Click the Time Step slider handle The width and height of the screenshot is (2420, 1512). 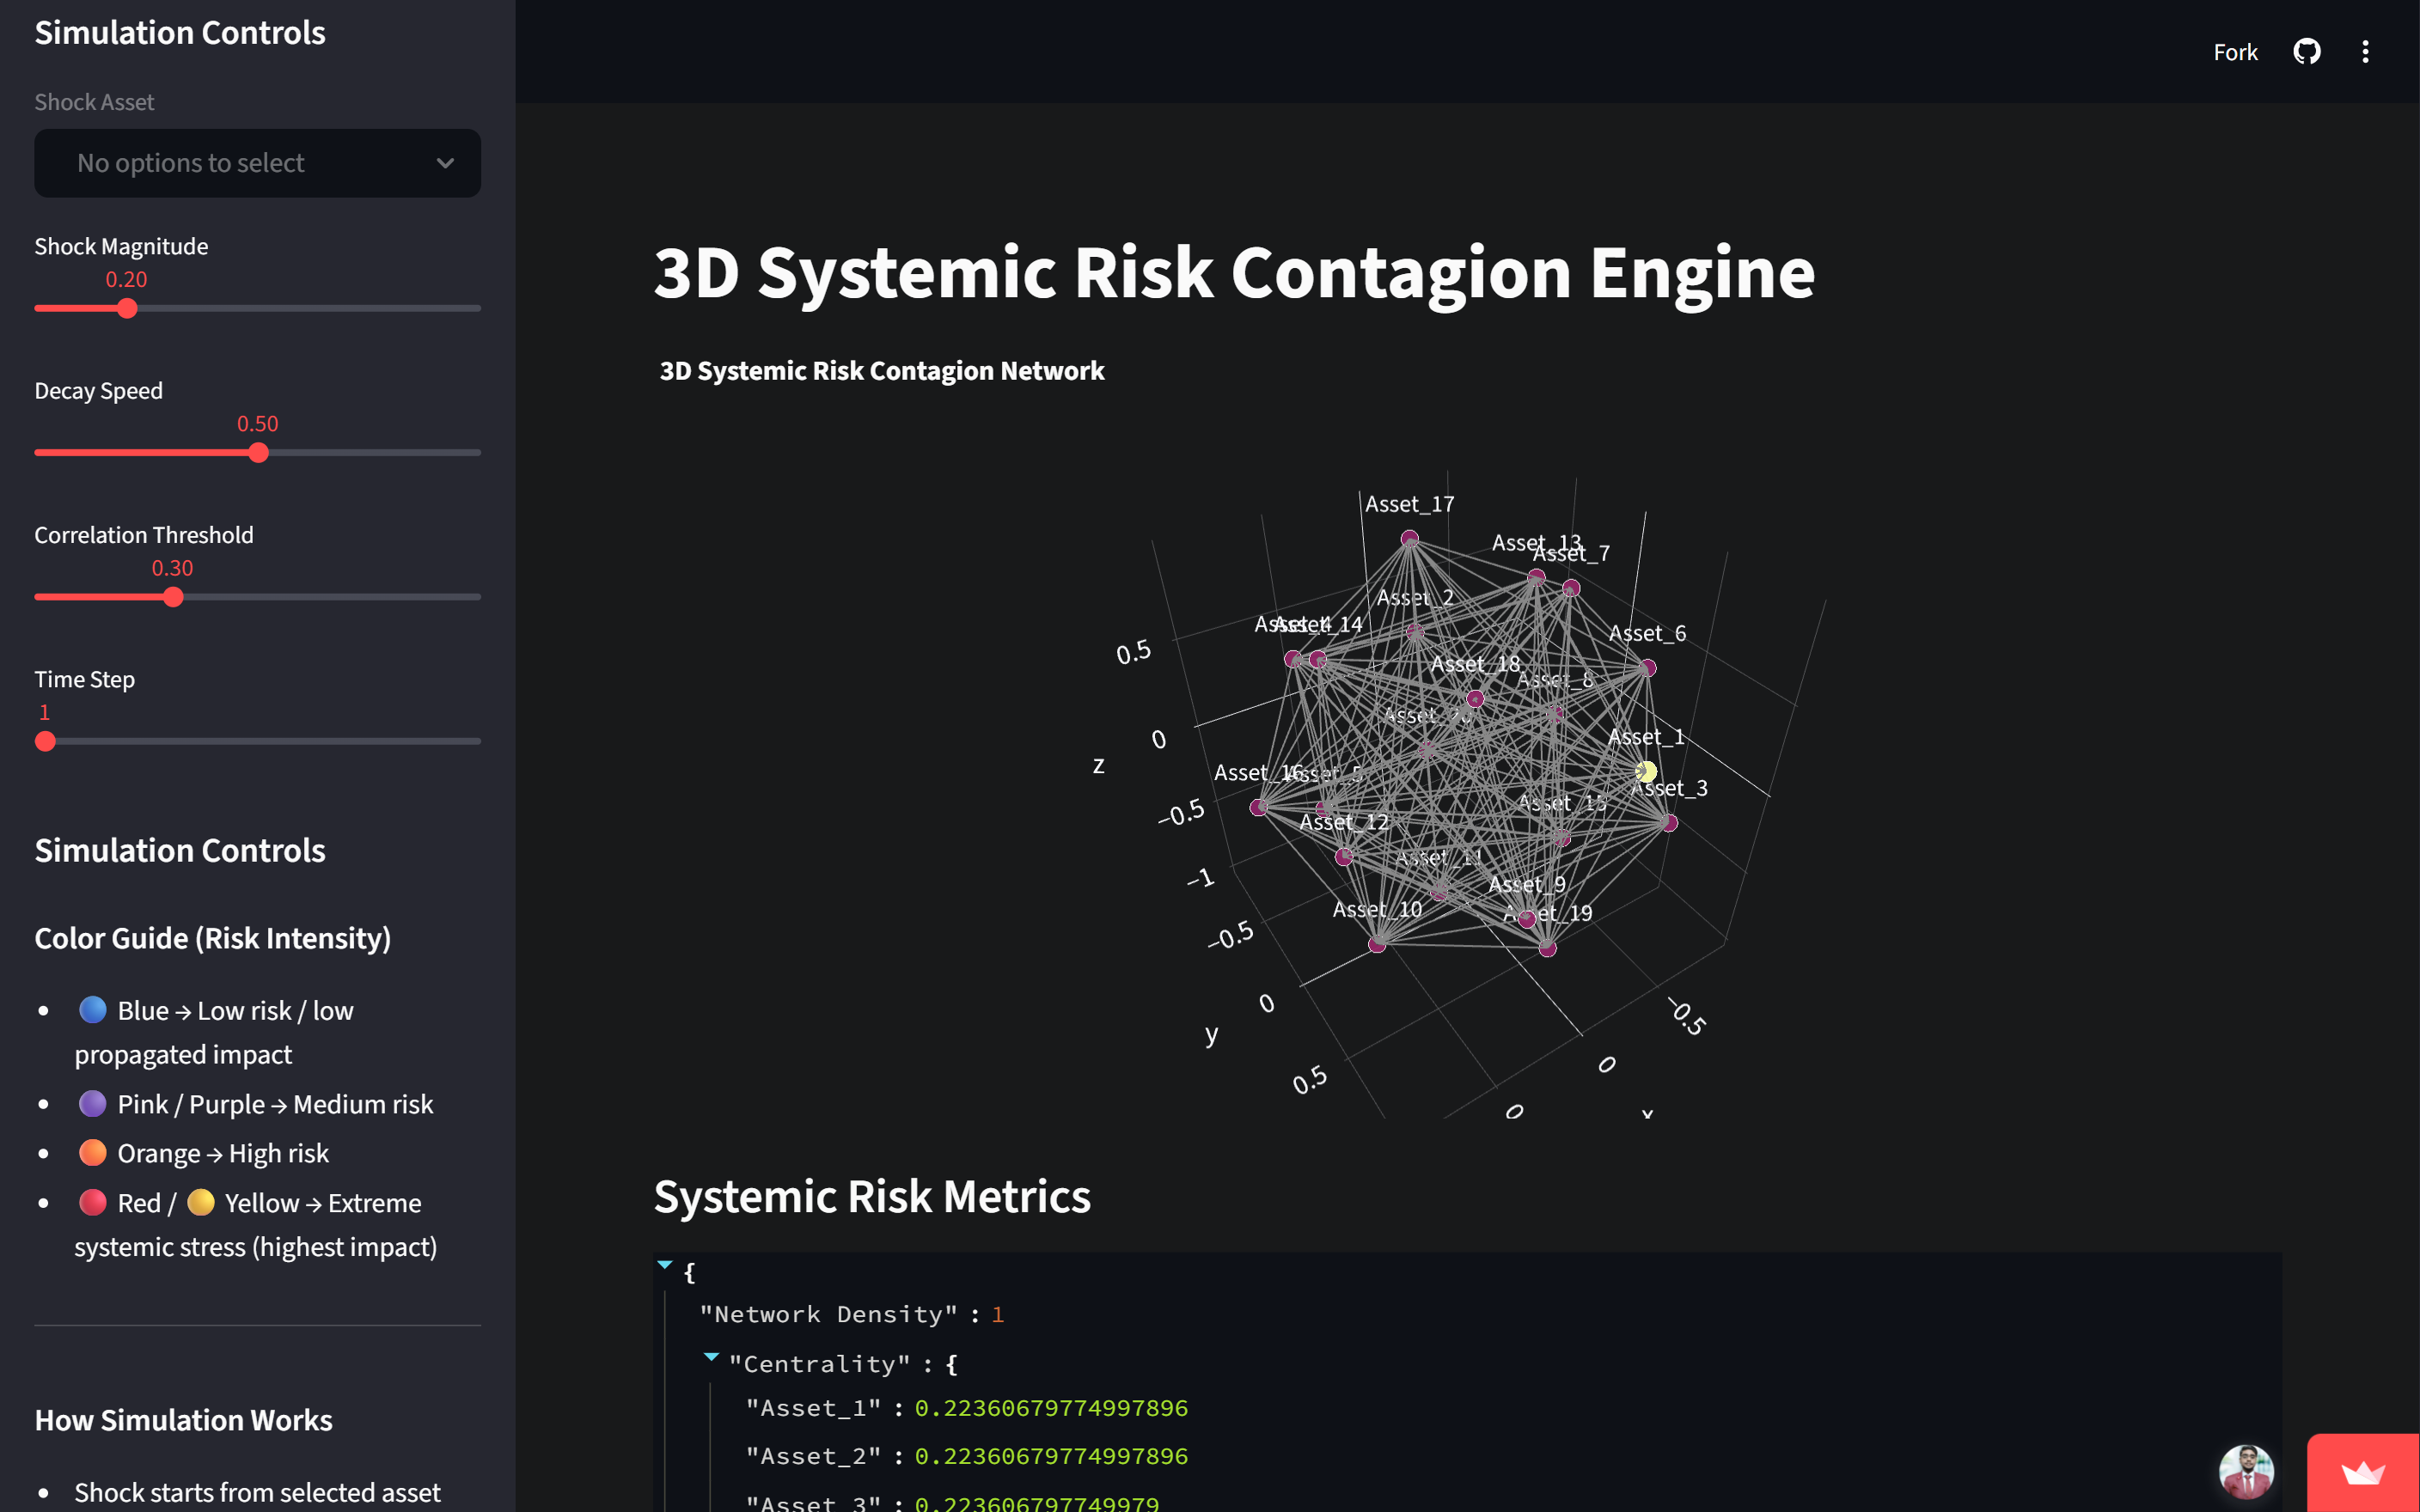45,741
